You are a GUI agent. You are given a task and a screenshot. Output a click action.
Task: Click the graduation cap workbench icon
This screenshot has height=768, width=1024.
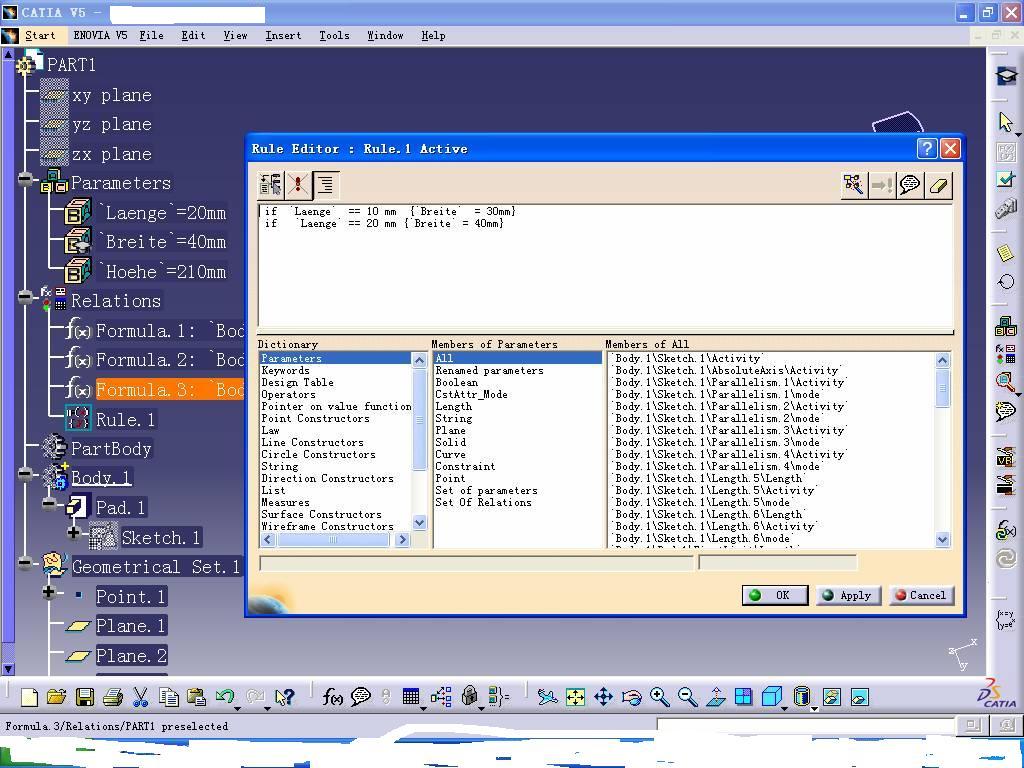coord(1006,76)
